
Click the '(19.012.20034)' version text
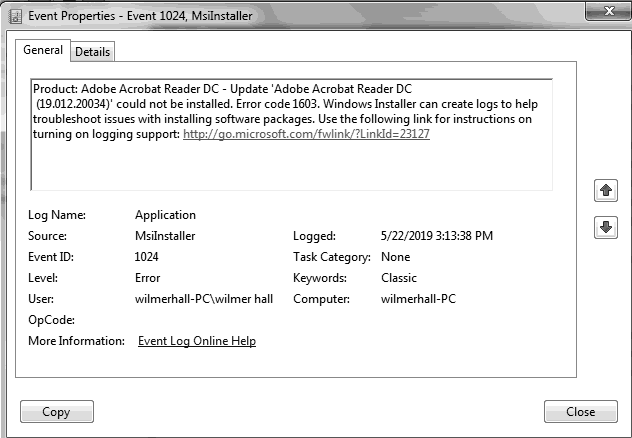tap(73, 104)
